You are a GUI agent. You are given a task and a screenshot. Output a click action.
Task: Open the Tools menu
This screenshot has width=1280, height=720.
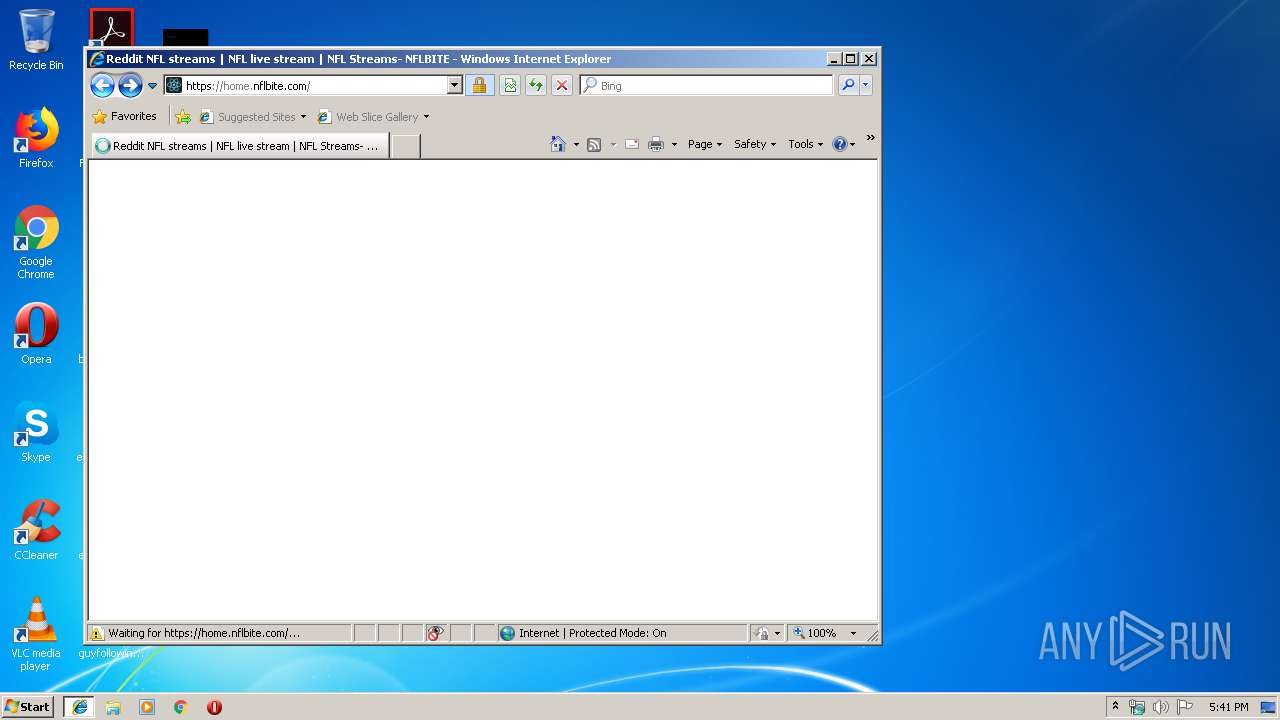click(806, 144)
